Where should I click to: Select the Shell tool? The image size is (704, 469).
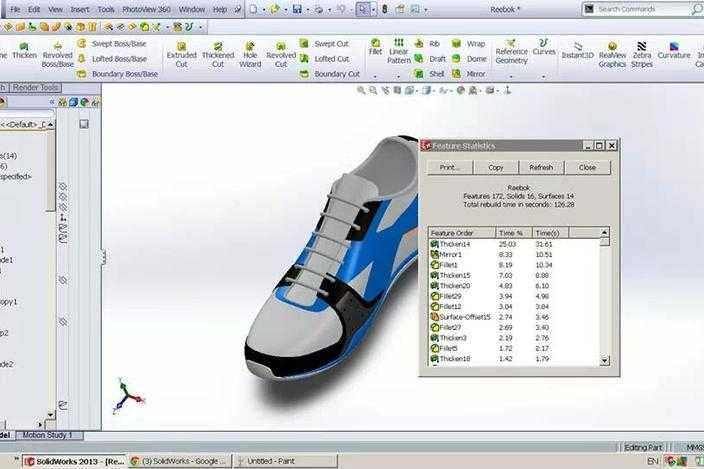click(x=429, y=74)
